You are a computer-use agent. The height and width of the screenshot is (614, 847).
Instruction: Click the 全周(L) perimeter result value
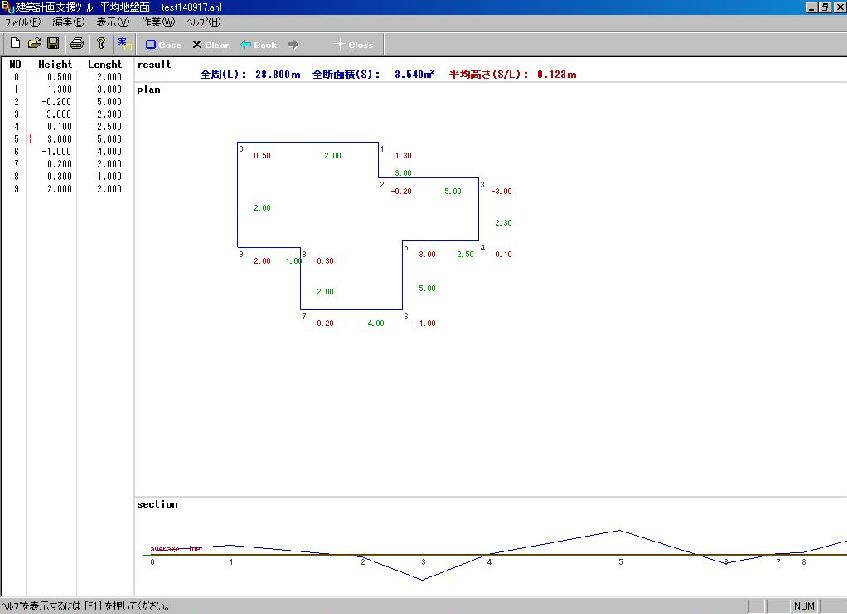tap(278, 74)
